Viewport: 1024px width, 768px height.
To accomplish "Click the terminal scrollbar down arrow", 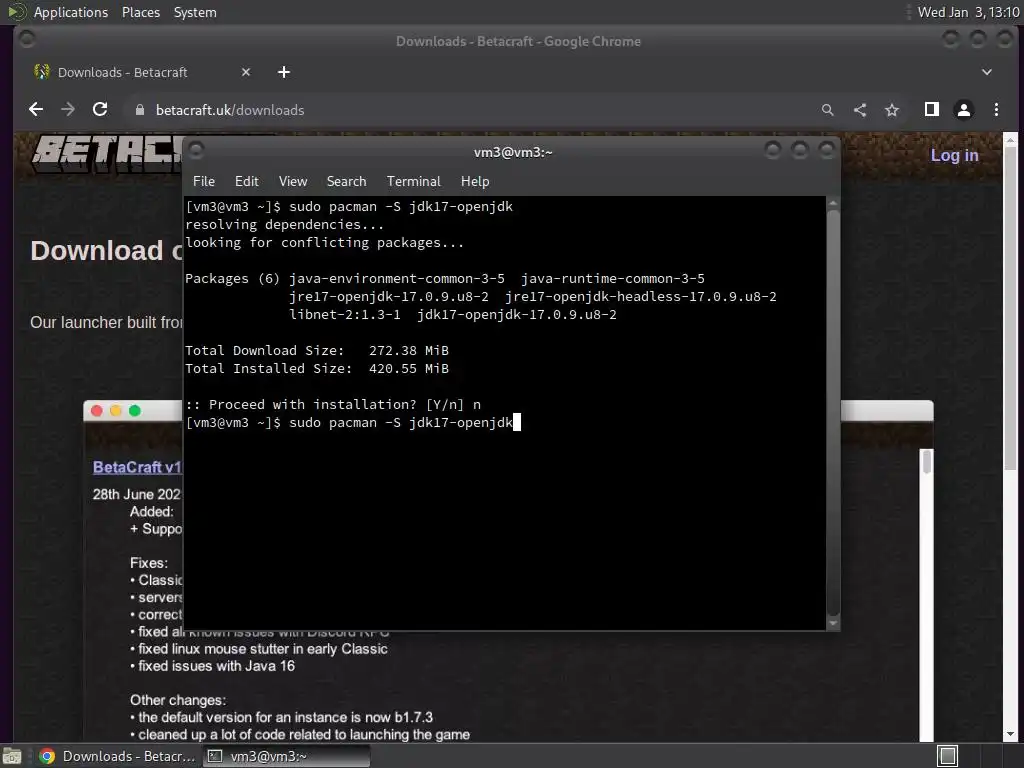I will [x=833, y=624].
